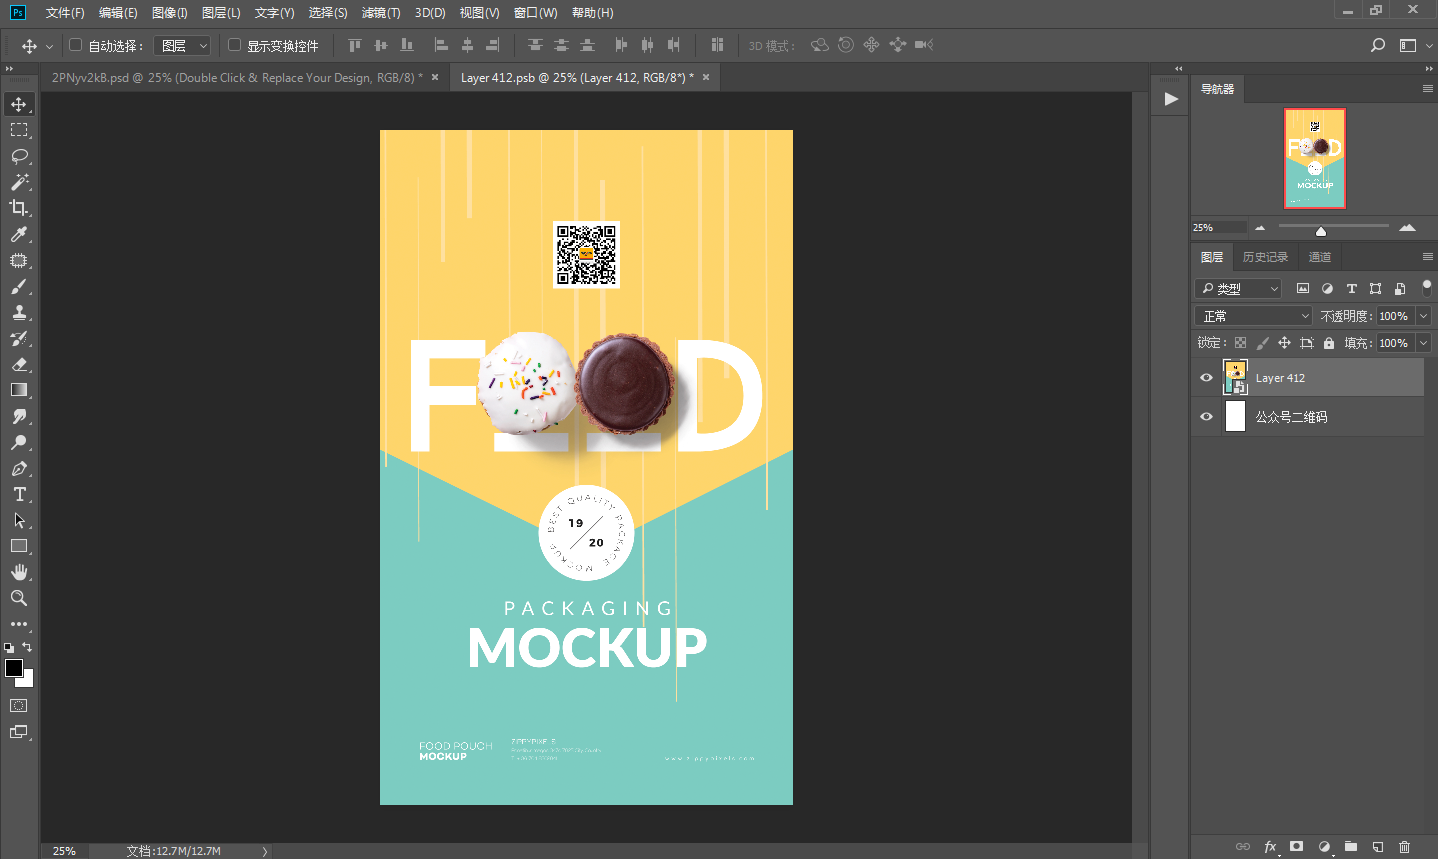
Task: Select the Smudge tool
Action: tap(19, 416)
